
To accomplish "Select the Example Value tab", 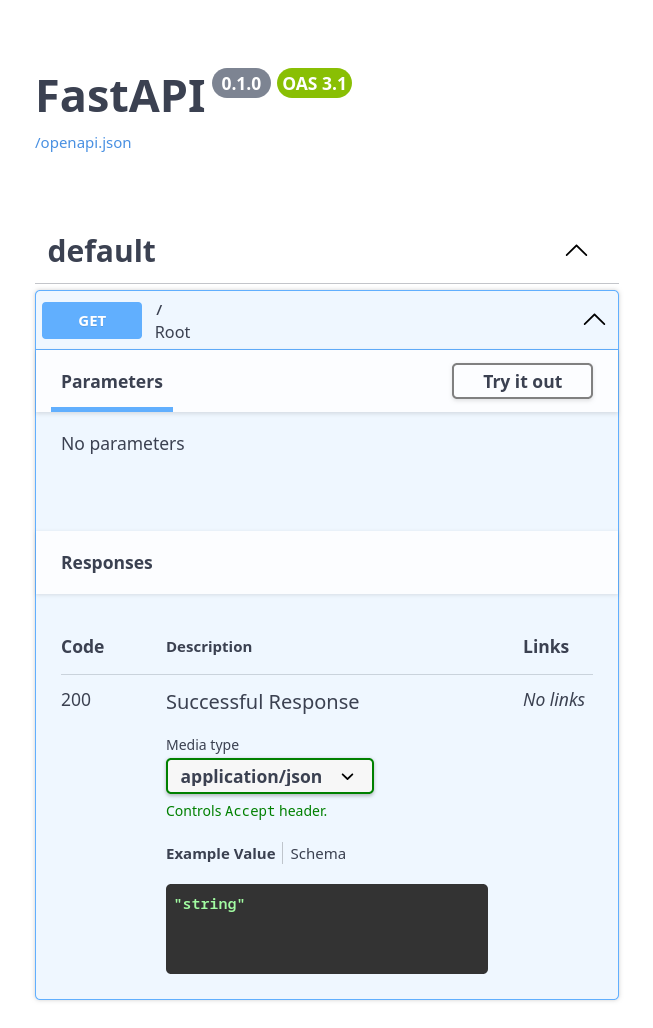I will coord(221,854).
